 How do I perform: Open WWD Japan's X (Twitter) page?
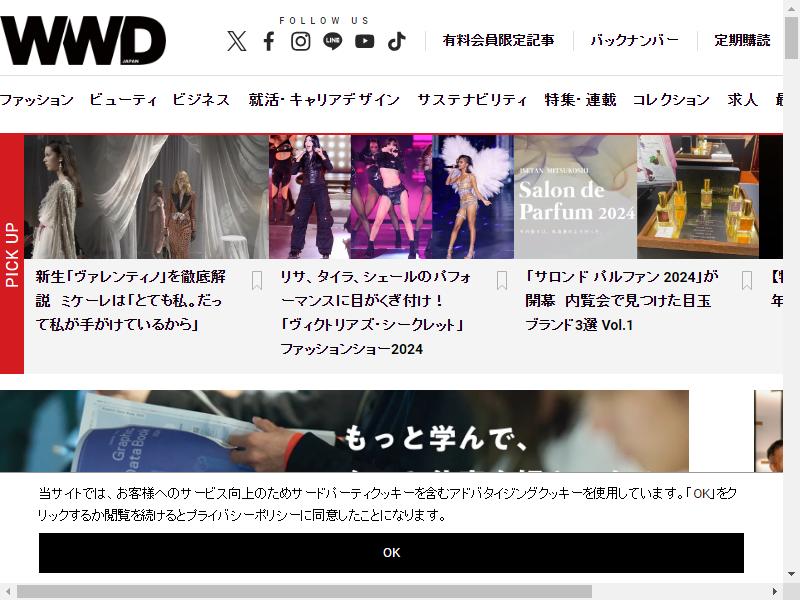point(237,41)
